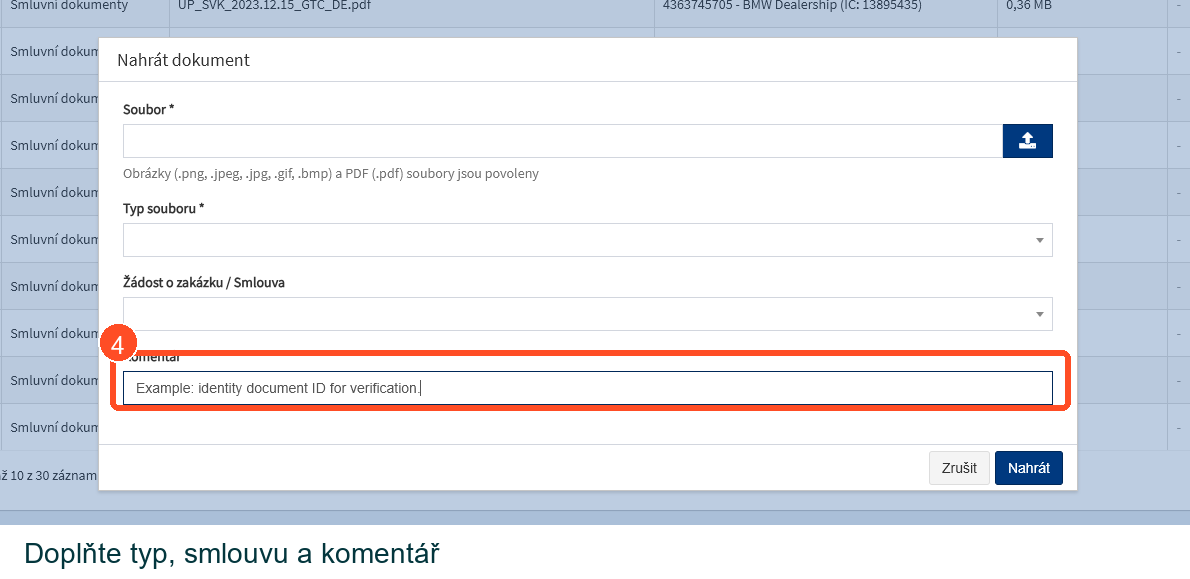This screenshot has height=579, width=1190.
Task: Click the allowed file formats hint text
Action: click(x=331, y=174)
